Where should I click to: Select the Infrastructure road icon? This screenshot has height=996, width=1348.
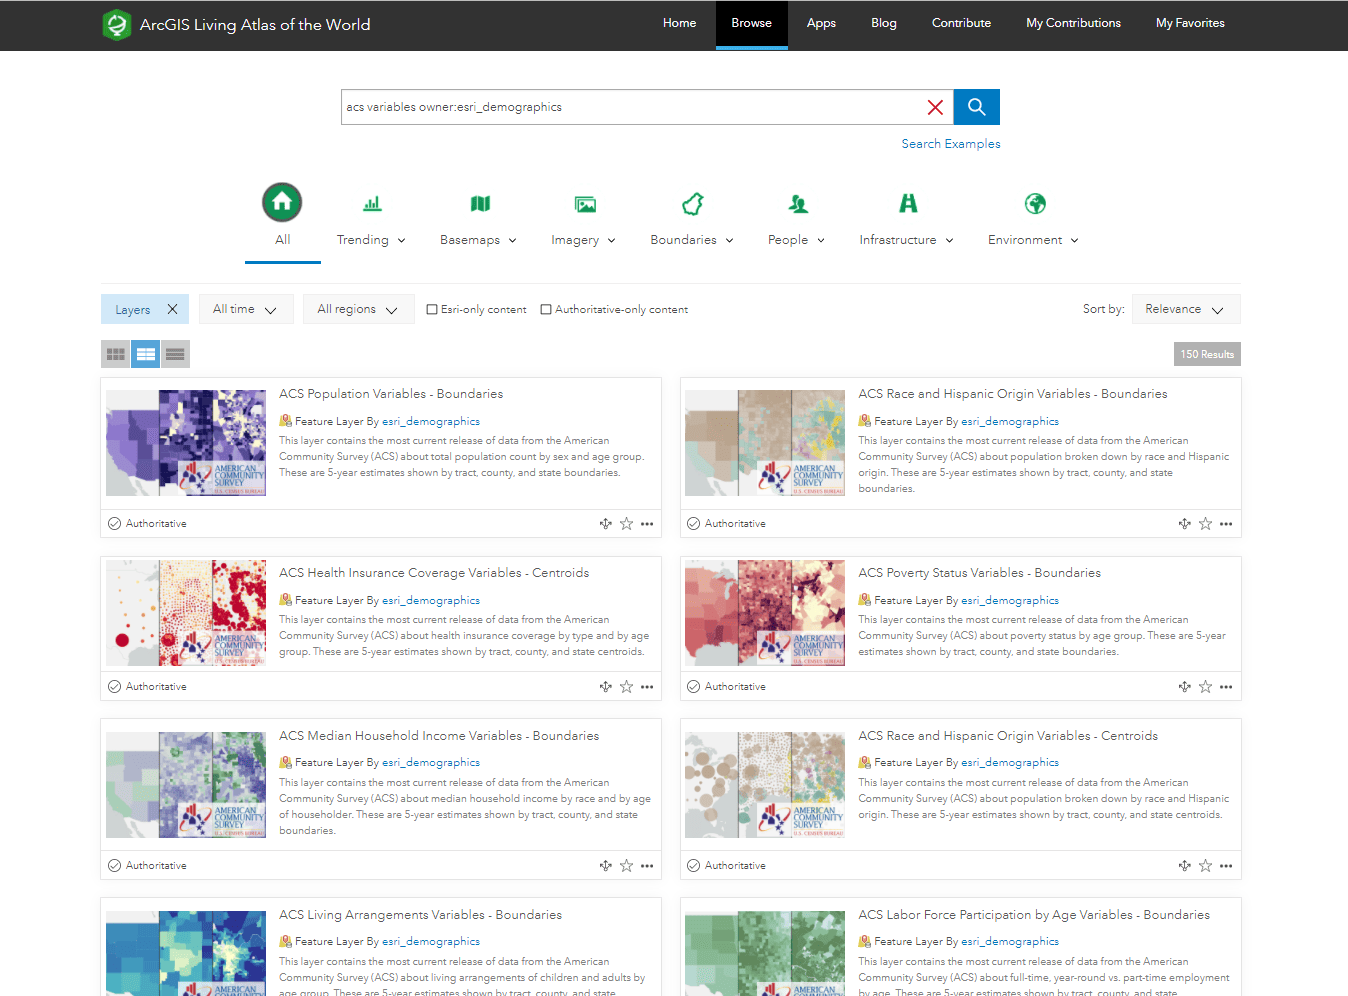[908, 204]
